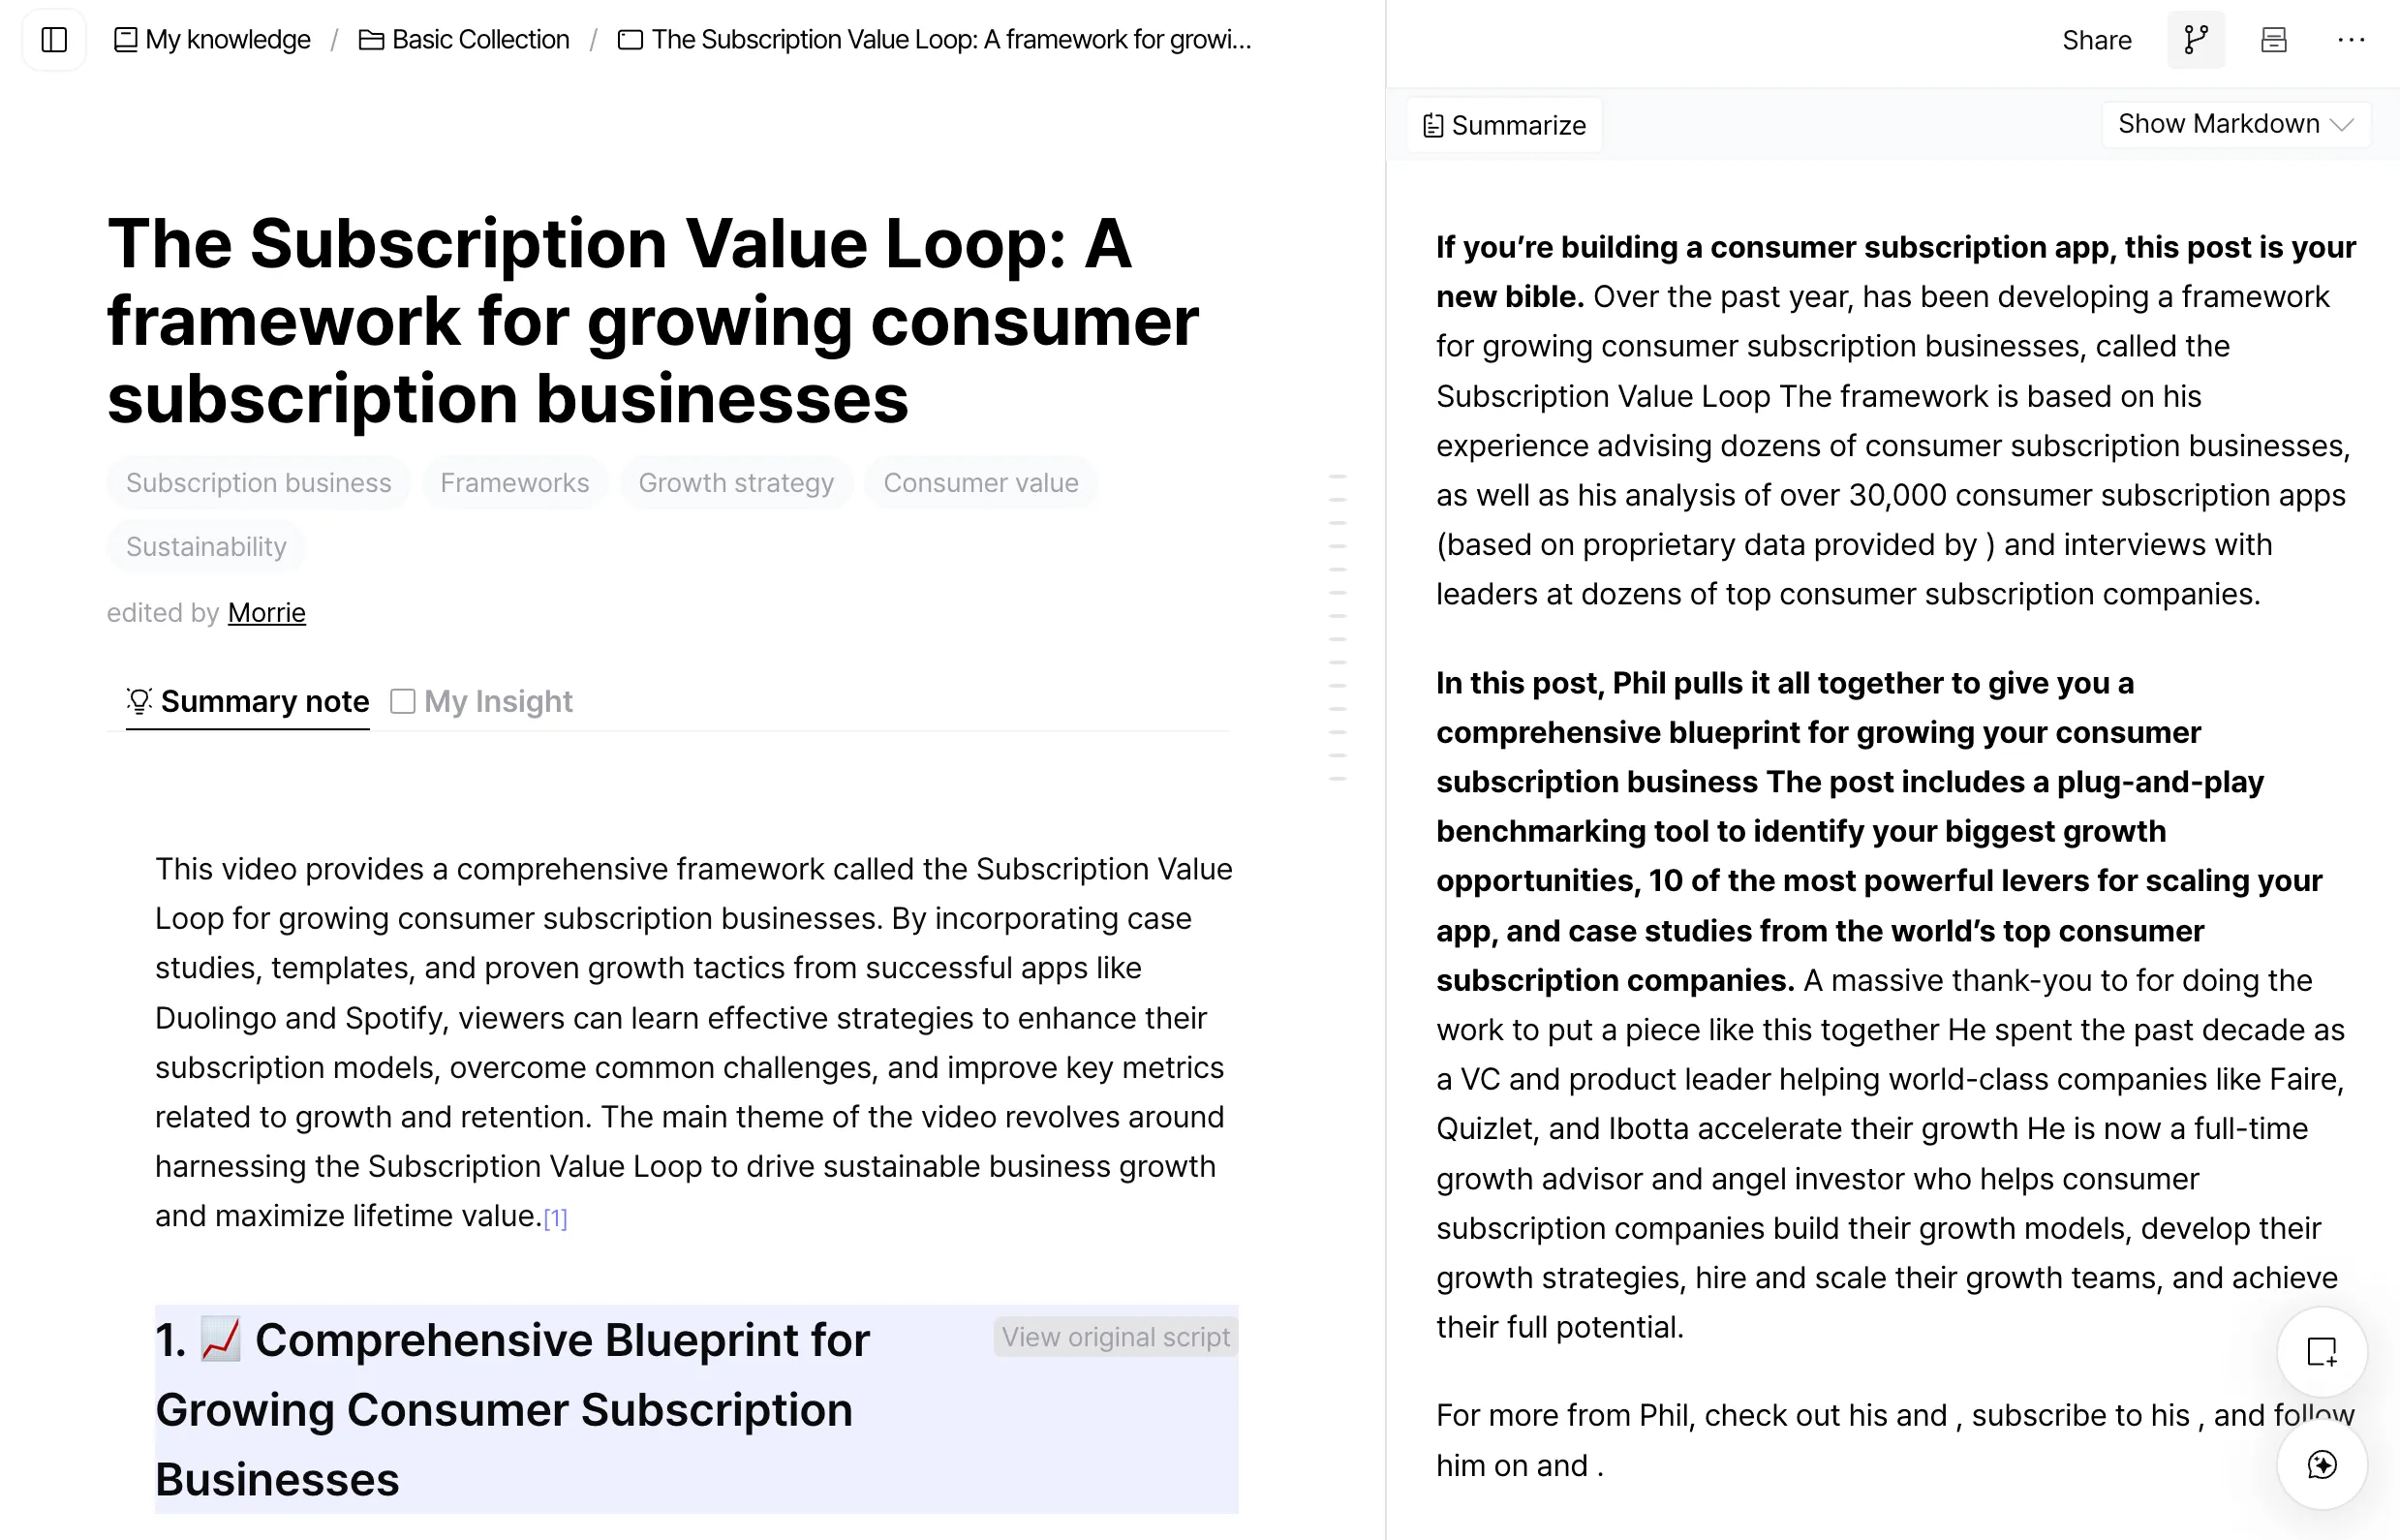Click the Summarize document icon
Image resolution: width=2400 pixels, height=1540 pixels.
1433,125
